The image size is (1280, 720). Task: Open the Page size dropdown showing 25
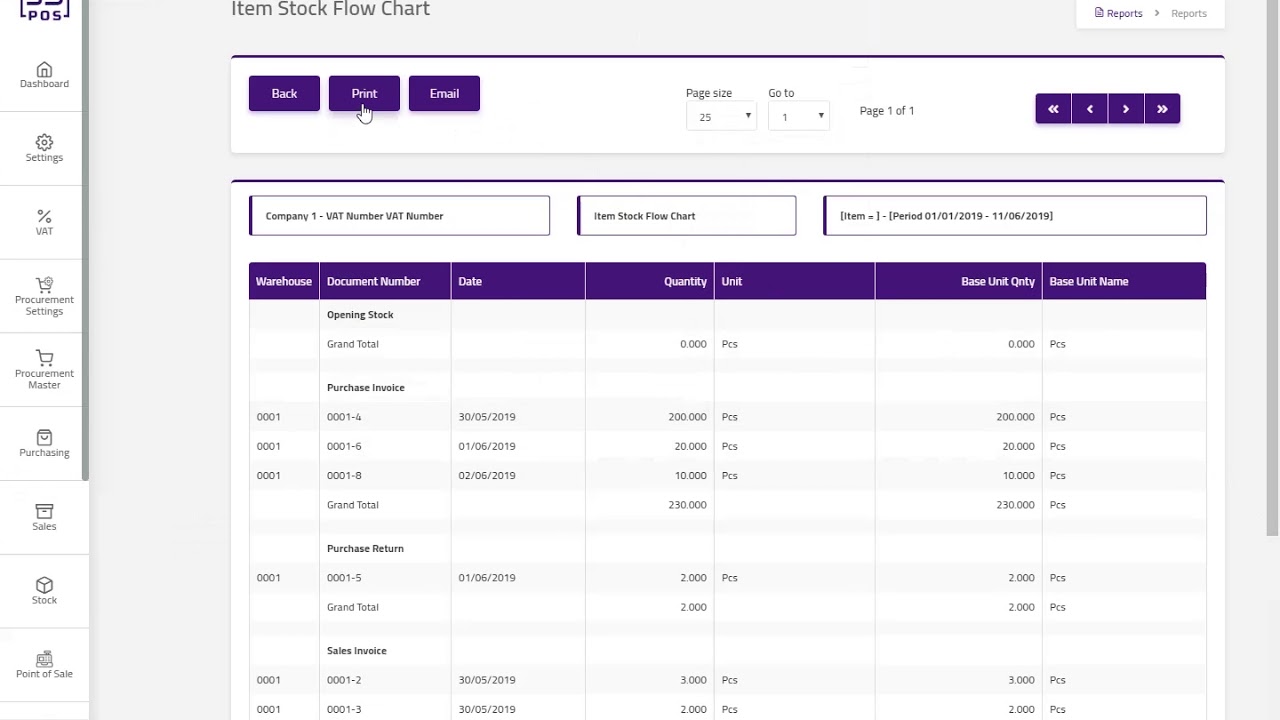pos(721,117)
